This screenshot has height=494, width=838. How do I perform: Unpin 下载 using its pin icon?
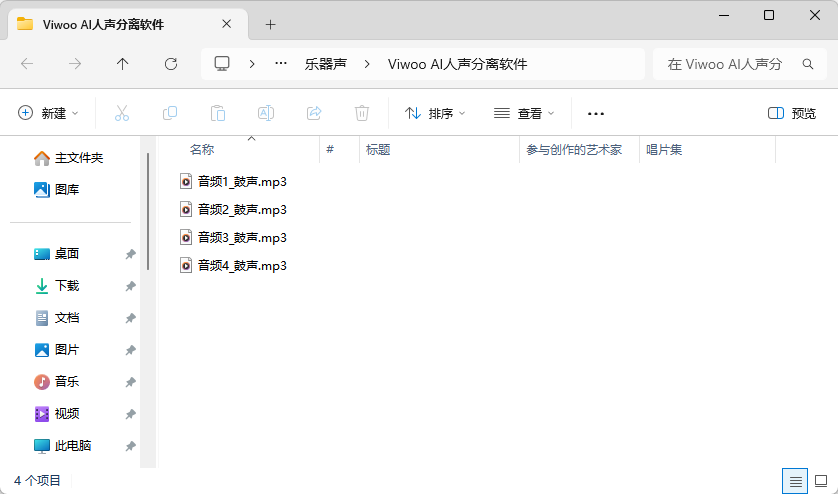click(130, 286)
